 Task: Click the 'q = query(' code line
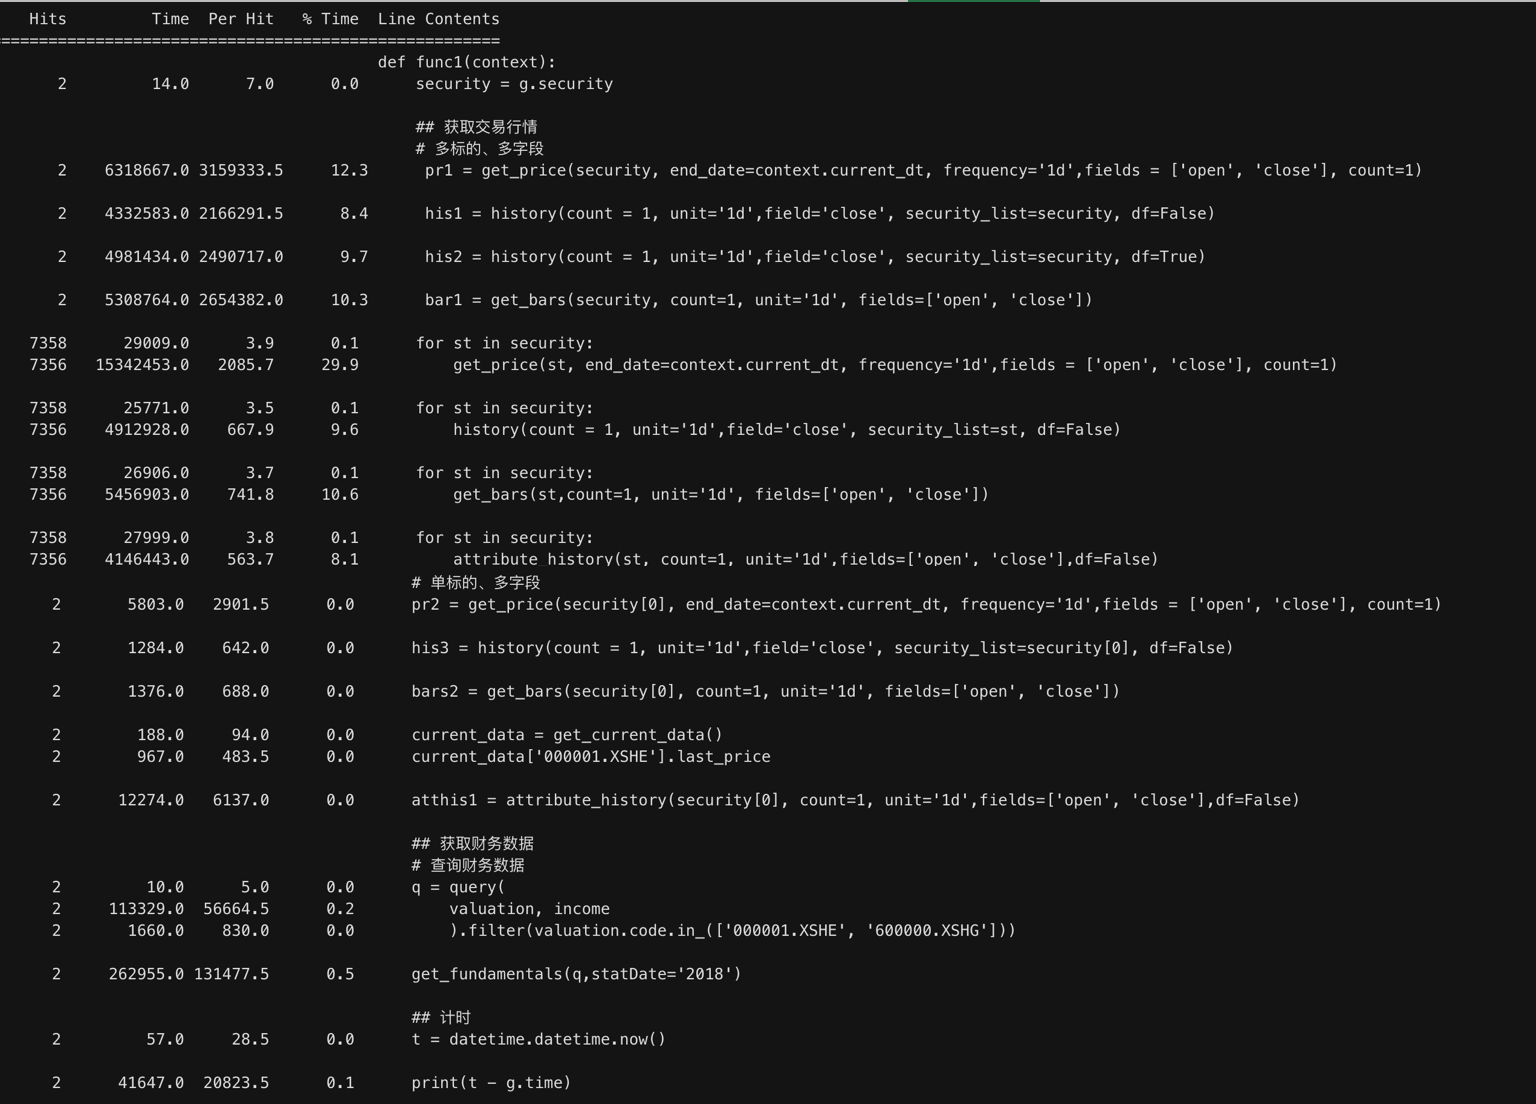tap(458, 887)
